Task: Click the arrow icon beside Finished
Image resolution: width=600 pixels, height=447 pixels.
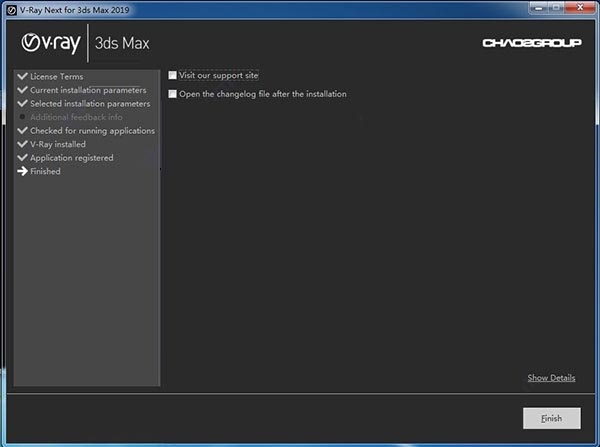Action: [23, 171]
